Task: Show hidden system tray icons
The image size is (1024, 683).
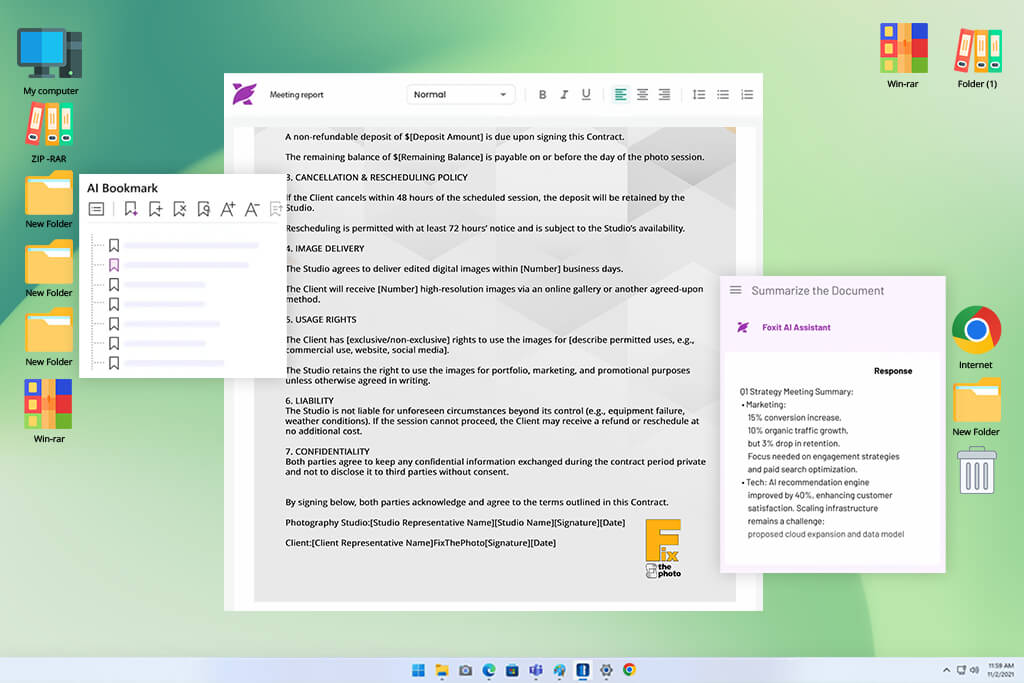Action: tap(946, 670)
